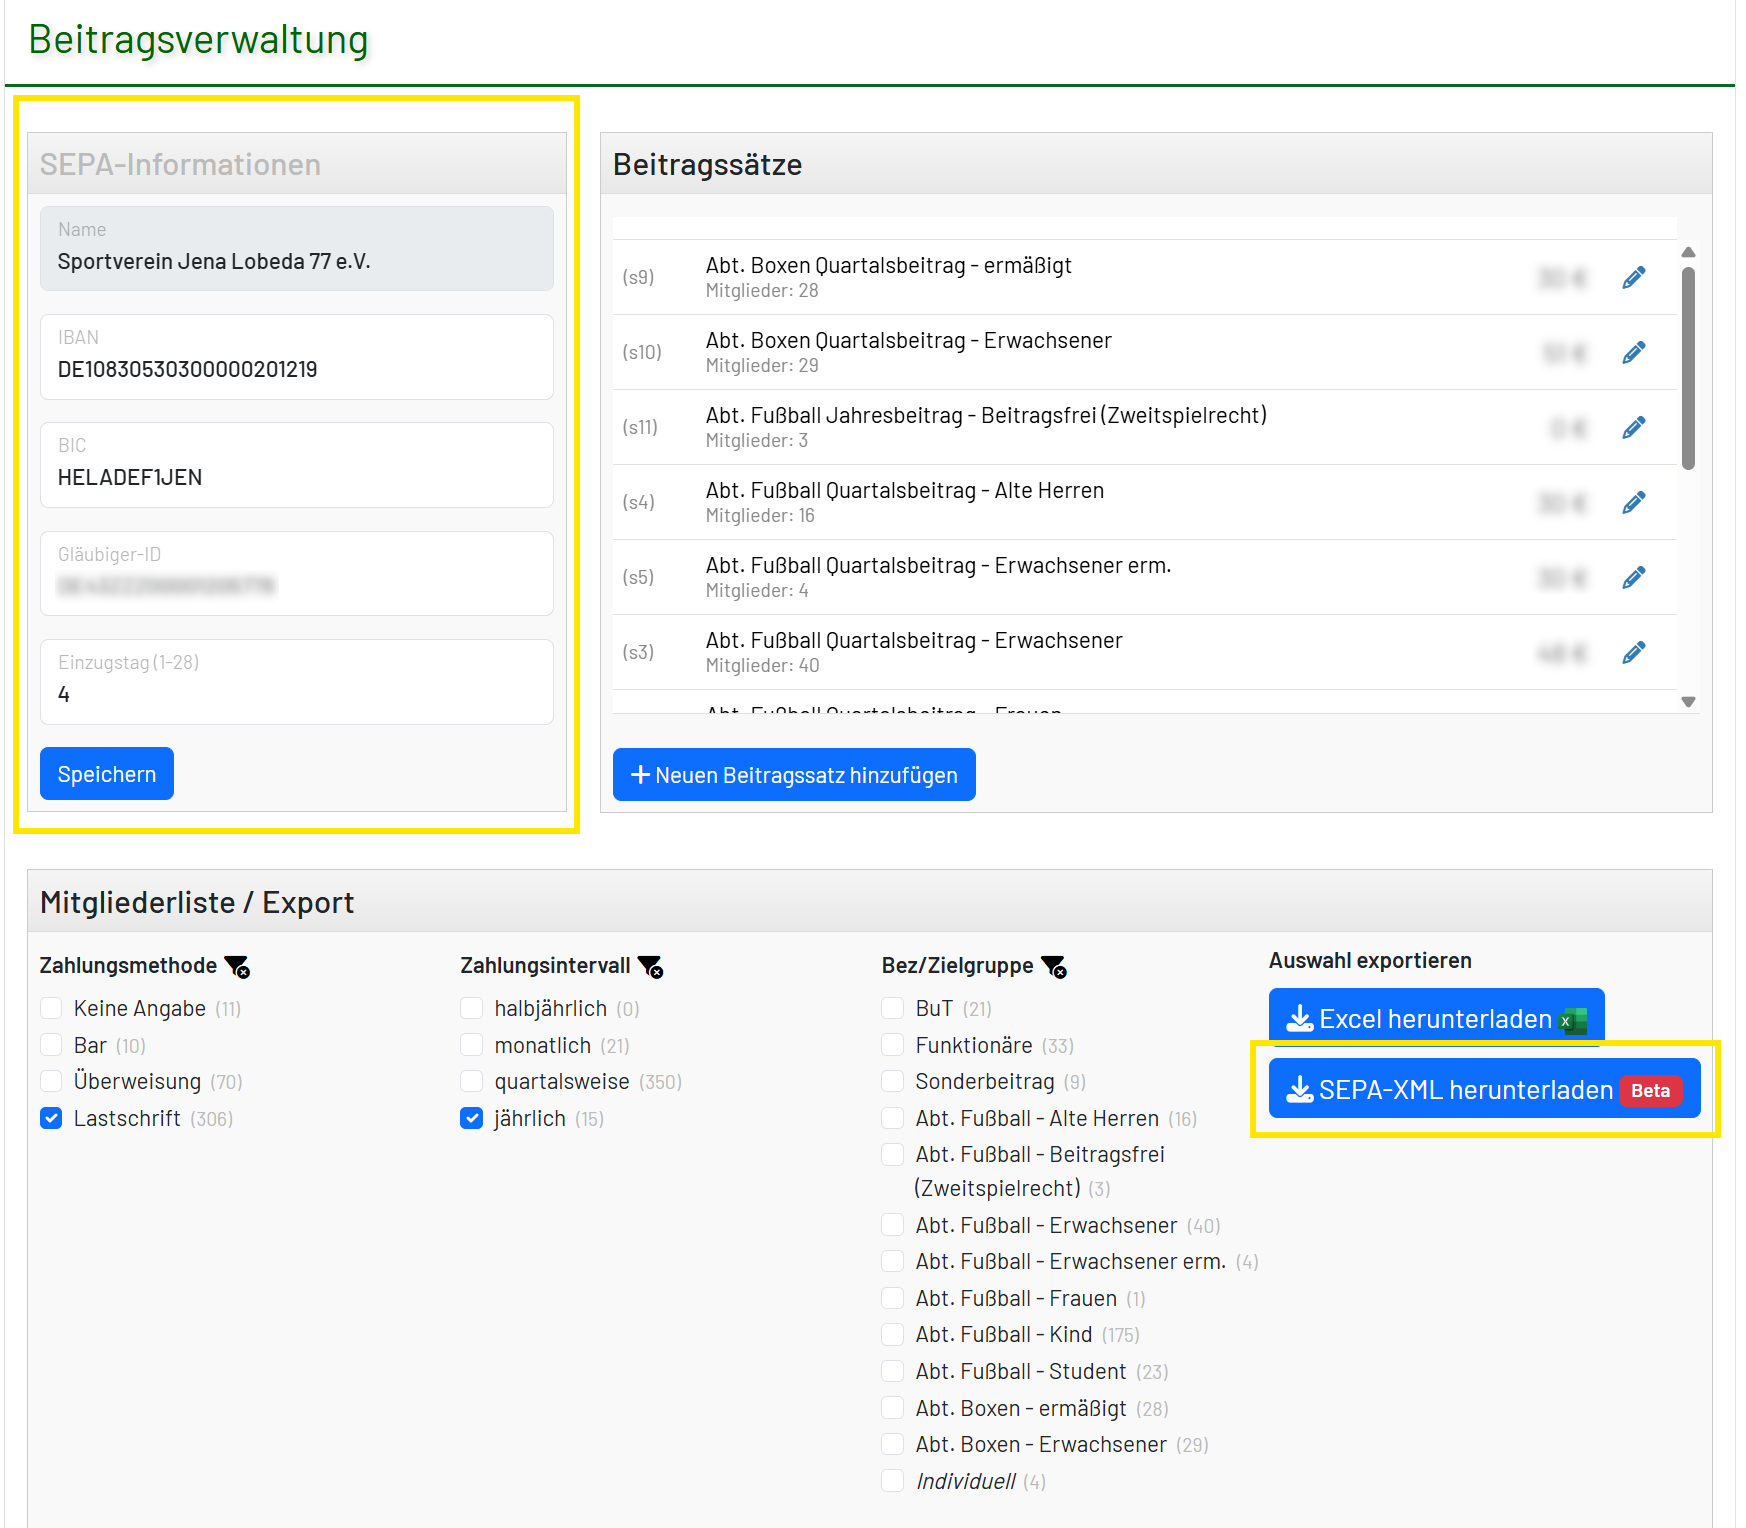Viewport: 1746px width, 1528px height.
Task: Edit Fußball Jahresbeitrag Beitragsfrei entry
Action: pos(1633,428)
